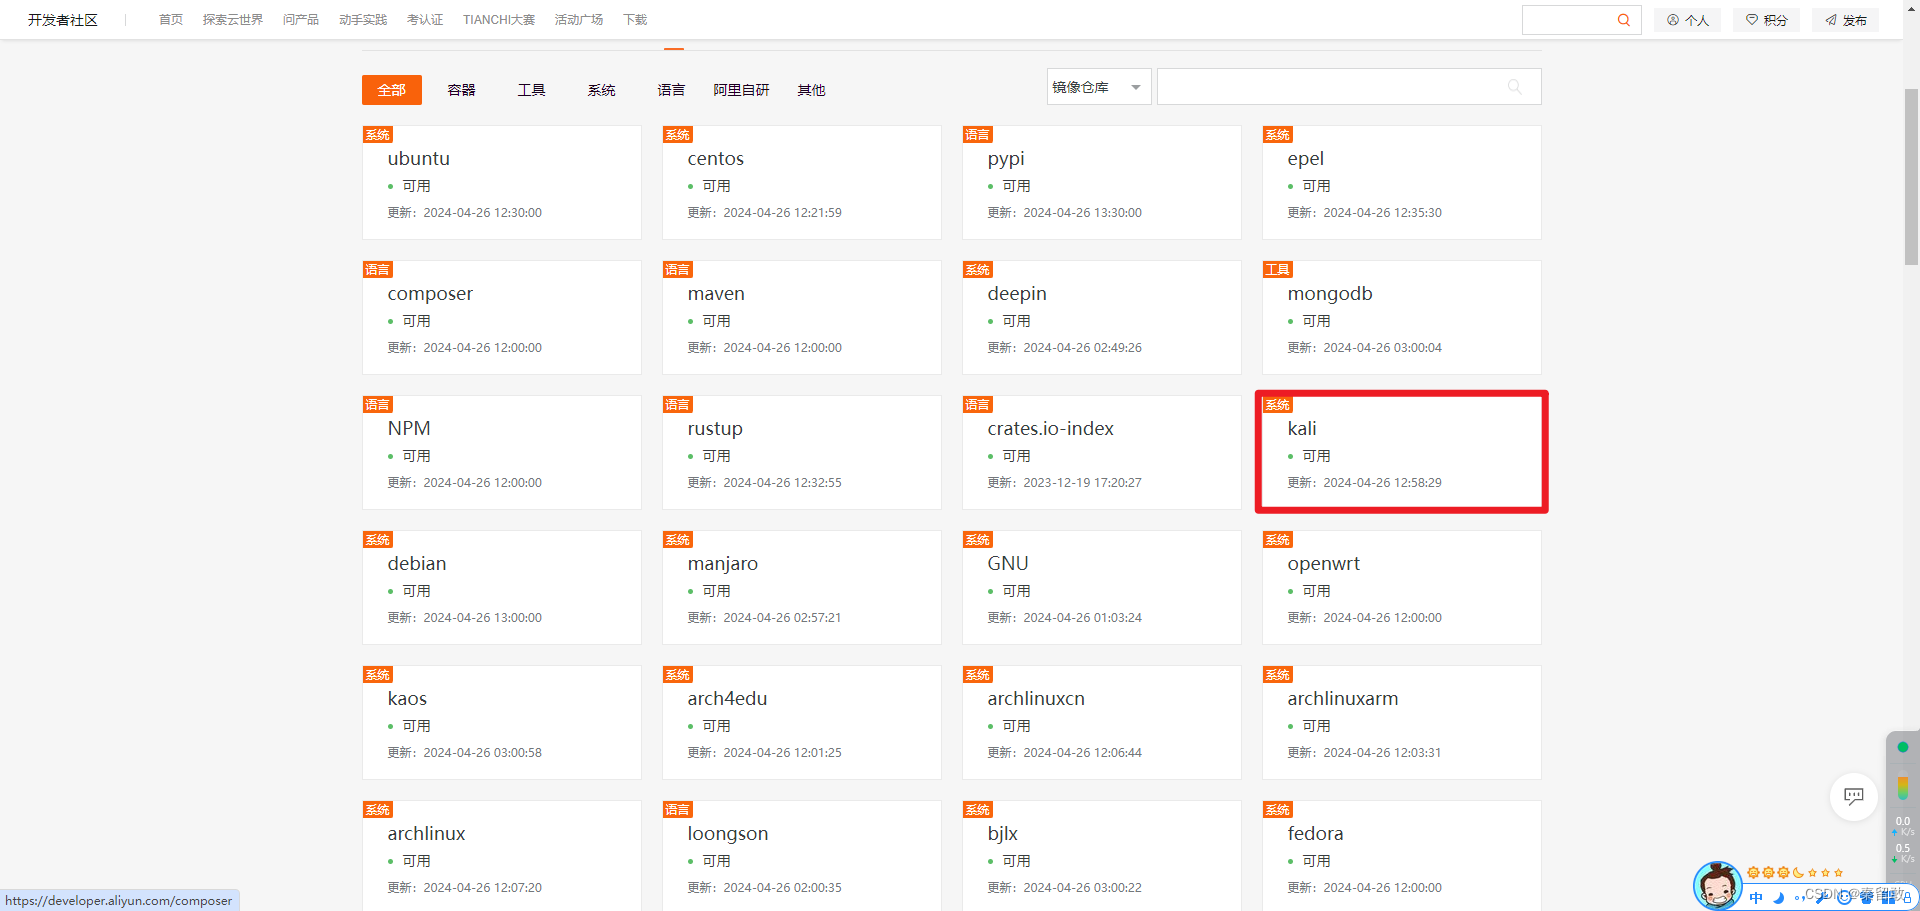
Task: Select the 全部 filter tab
Action: pos(391,90)
